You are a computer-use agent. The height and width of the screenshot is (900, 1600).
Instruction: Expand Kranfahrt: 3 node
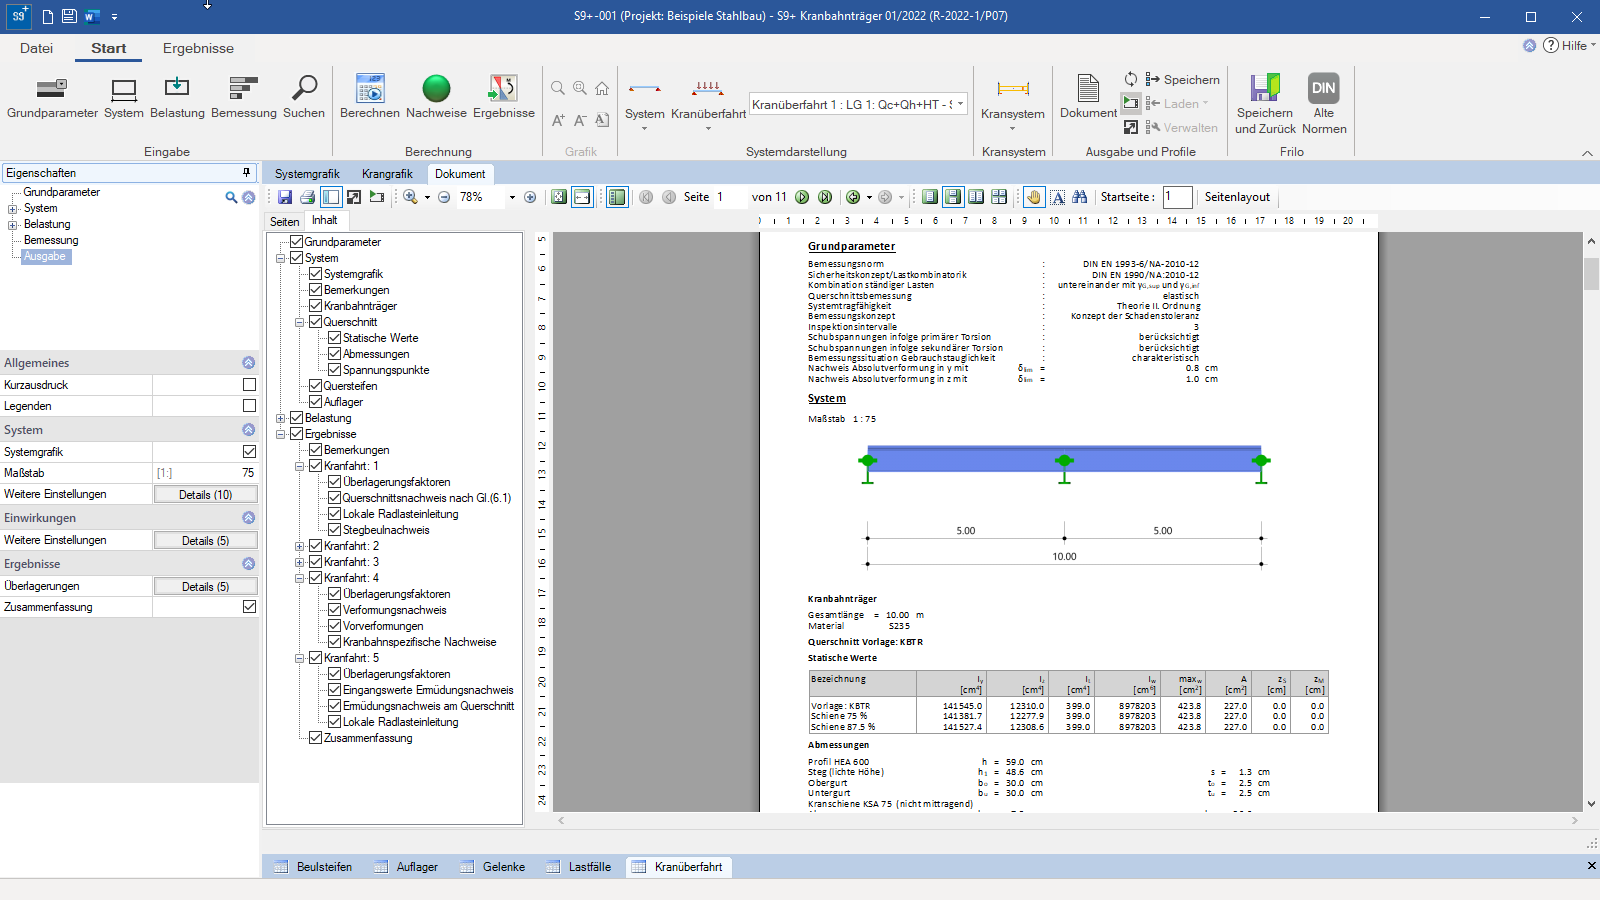[x=300, y=562]
